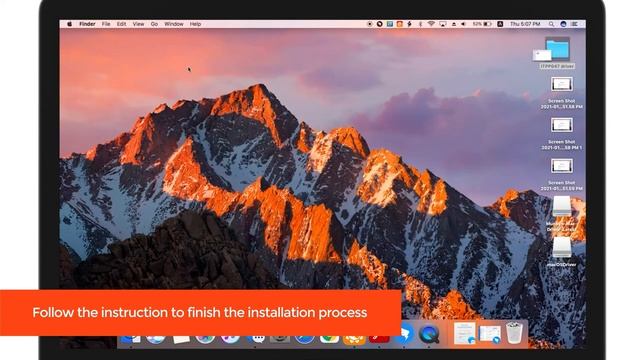Open the document stack beside QuickTime
The height and width of the screenshot is (360, 640).
pos(464,333)
